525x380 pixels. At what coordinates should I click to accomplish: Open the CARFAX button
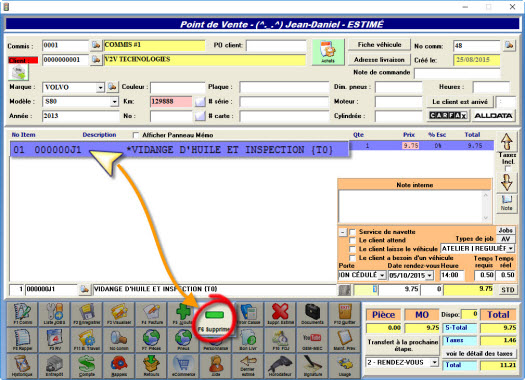point(448,116)
